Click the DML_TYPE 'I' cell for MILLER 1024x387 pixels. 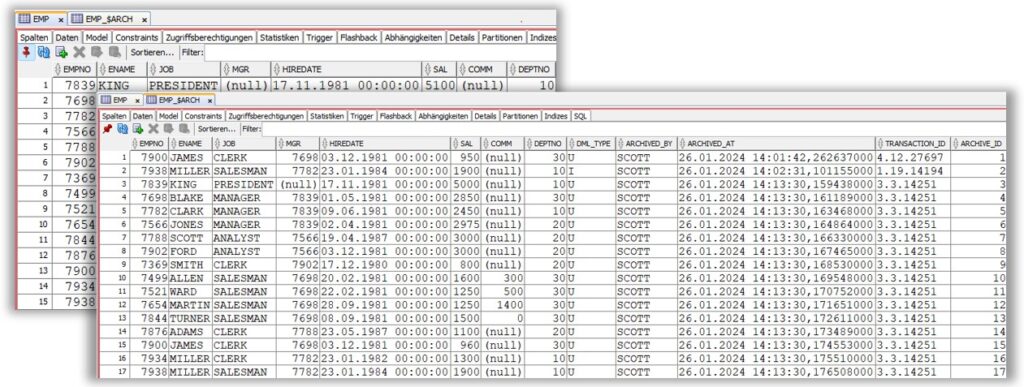pos(591,171)
